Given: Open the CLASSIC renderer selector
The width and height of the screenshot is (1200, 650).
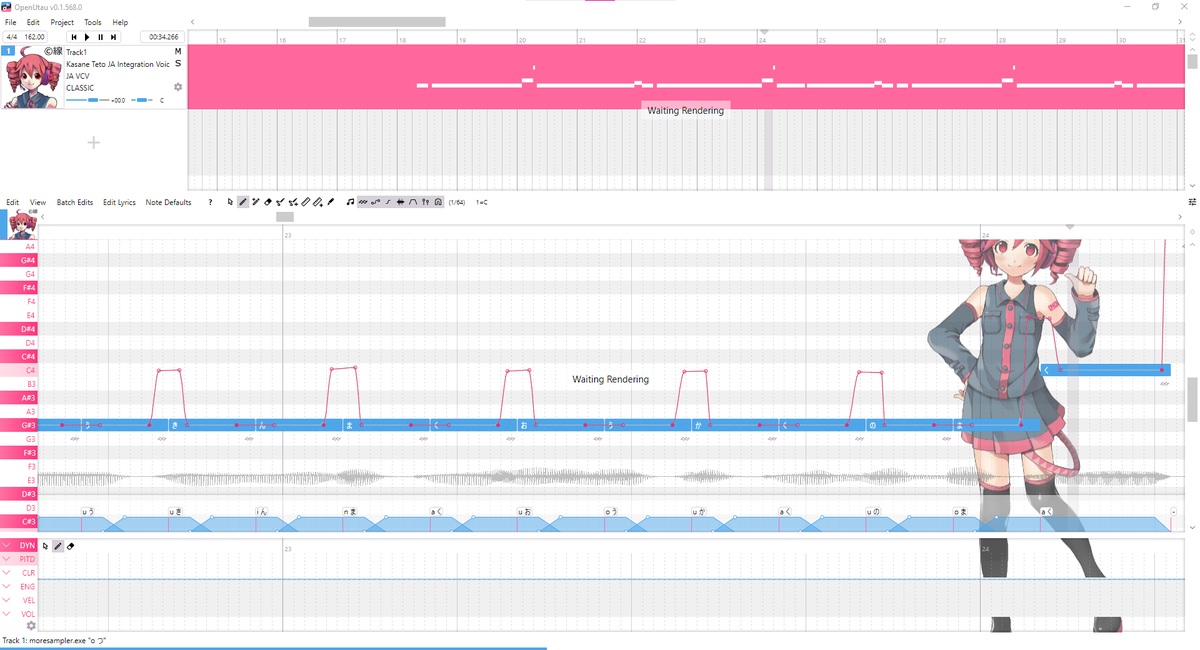Looking at the screenshot, I should click(80, 88).
